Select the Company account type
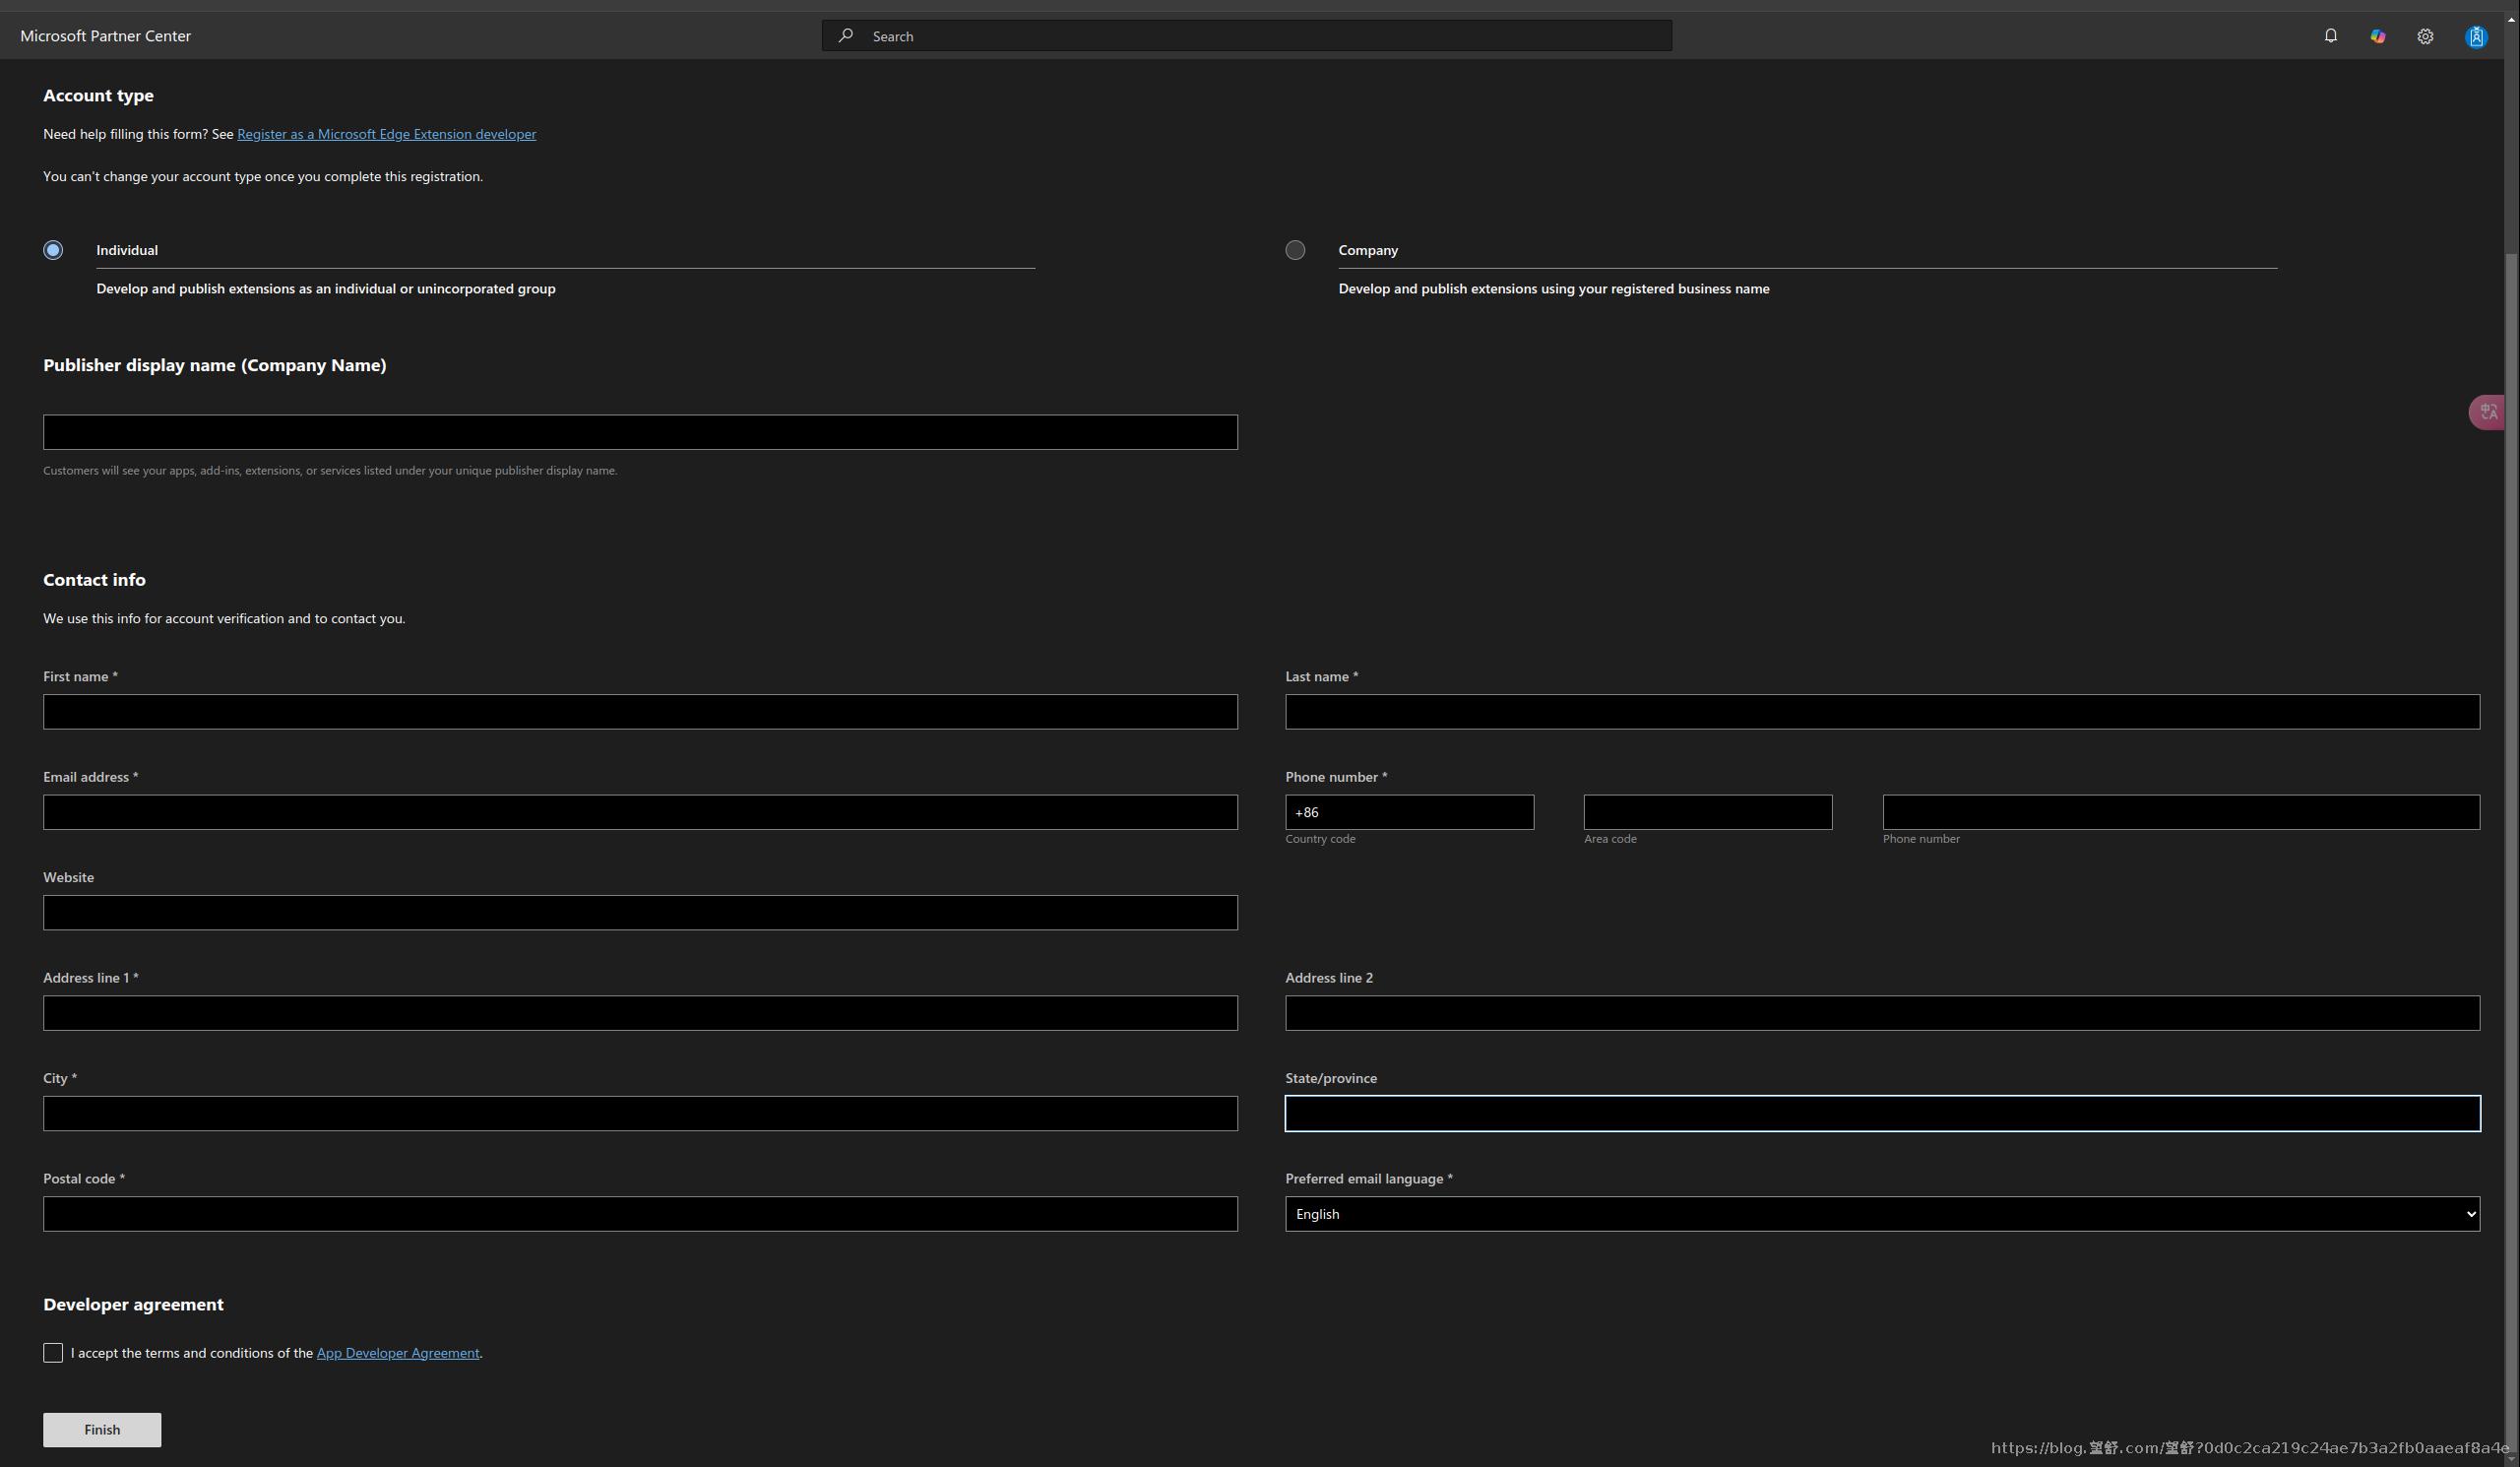This screenshot has width=2520, height=1467. pos(1295,250)
